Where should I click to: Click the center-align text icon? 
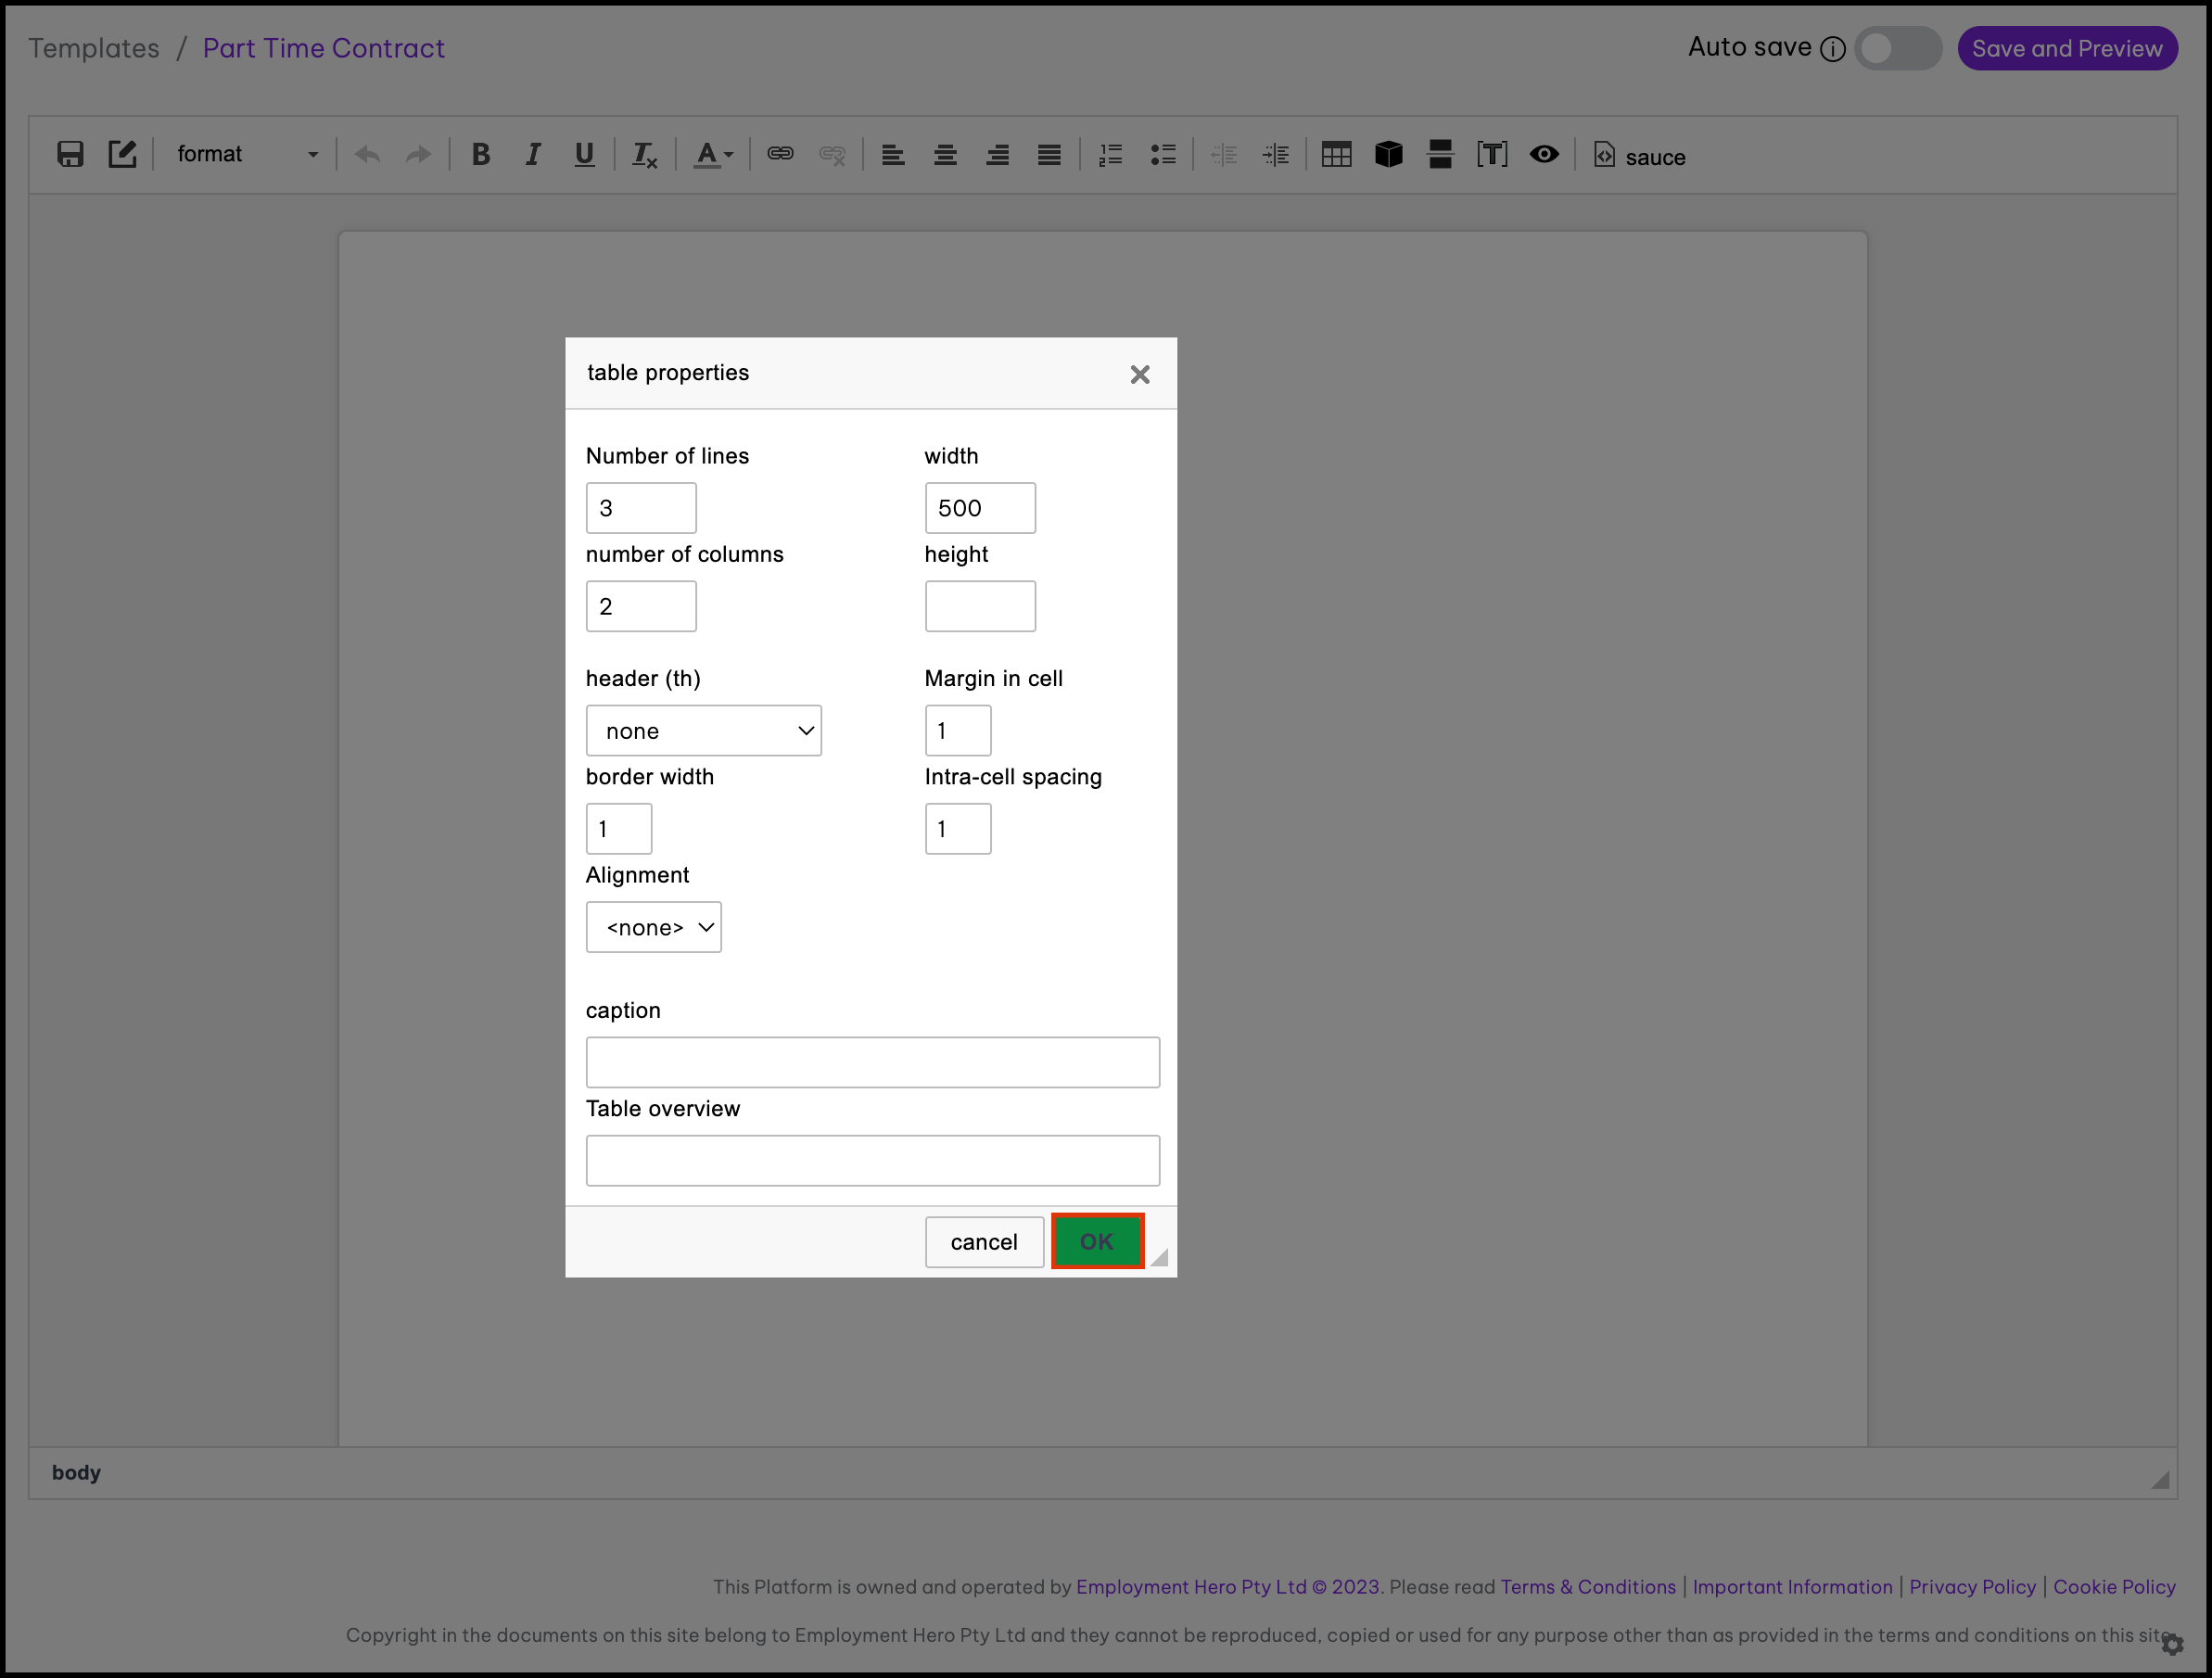click(945, 154)
